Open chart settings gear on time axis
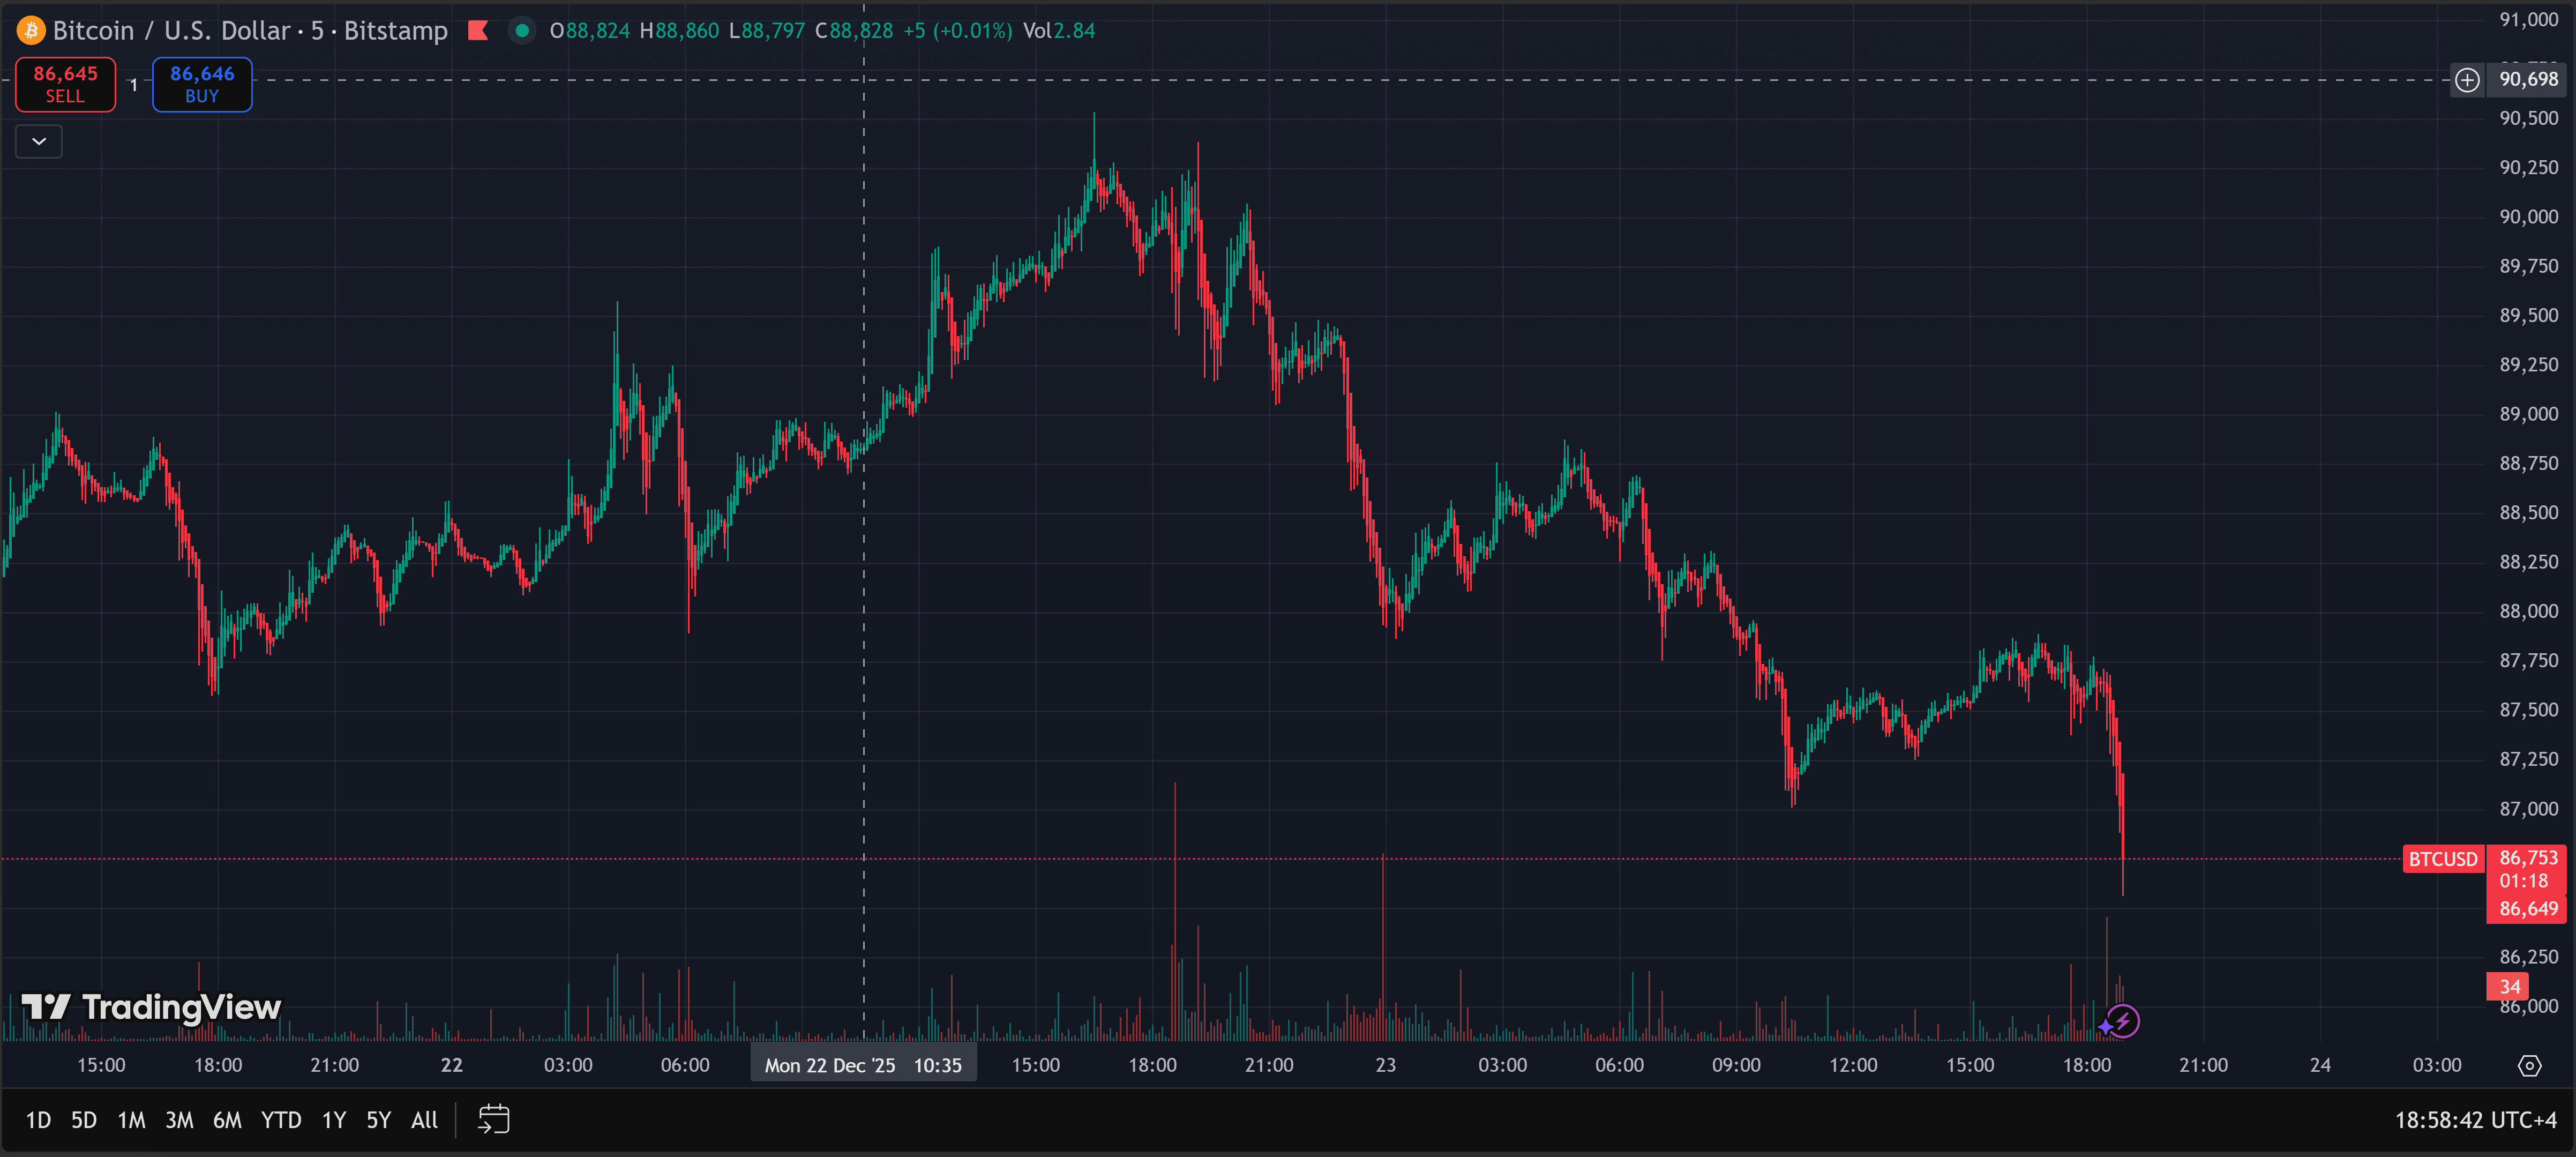Image resolution: width=2576 pixels, height=1157 pixels. click(2529, 1066)
